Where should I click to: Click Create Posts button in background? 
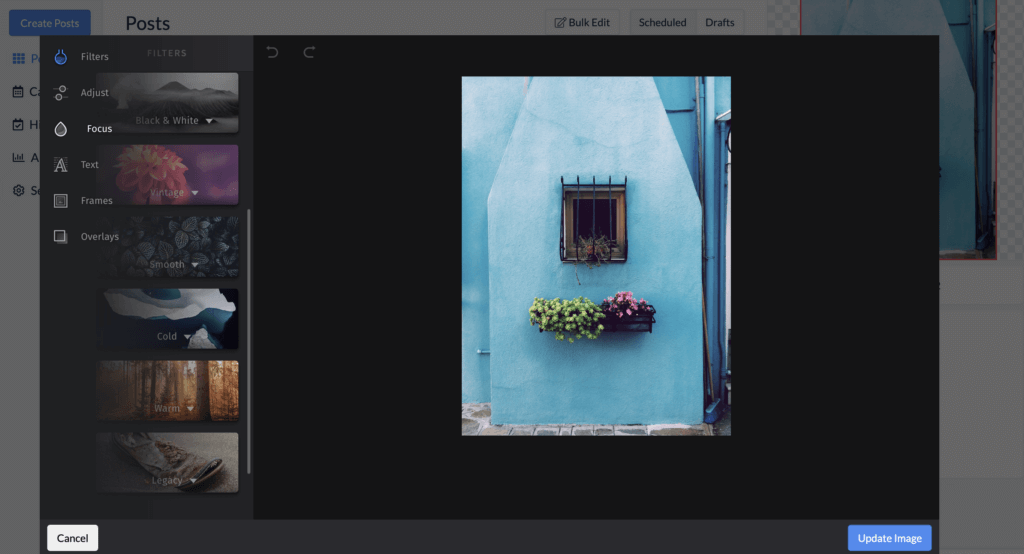coord(50,23)
